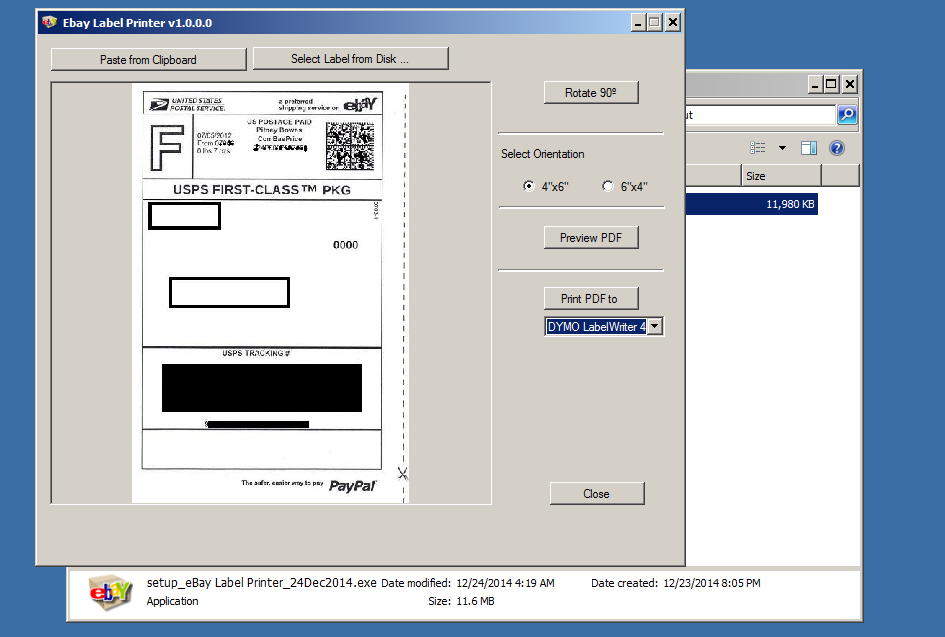Select the 4"x6" orientation radio button
The width and height of the screenshot is (945, 637).
click(x=529, y=186)
